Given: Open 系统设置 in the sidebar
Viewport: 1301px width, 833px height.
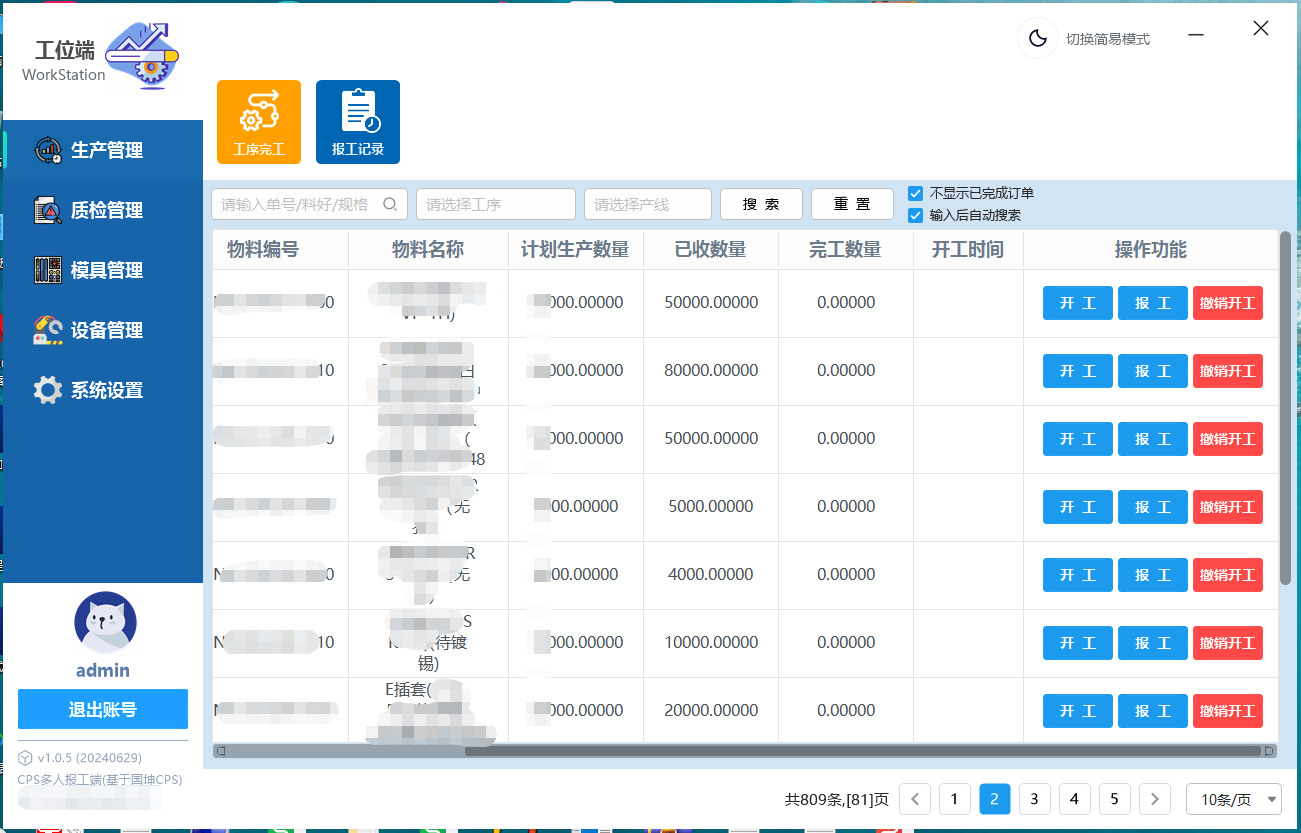Looking at the screenshot, I should (105, 390).
